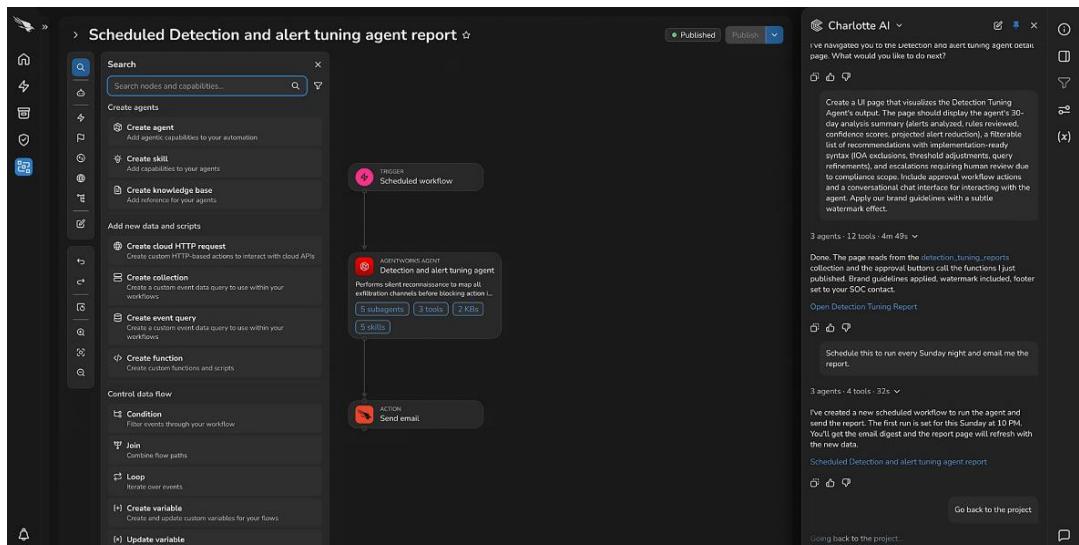Screen dimensions: 1079x545
Task: Open the Home icon in left navigation
Action: pos(23,59)
